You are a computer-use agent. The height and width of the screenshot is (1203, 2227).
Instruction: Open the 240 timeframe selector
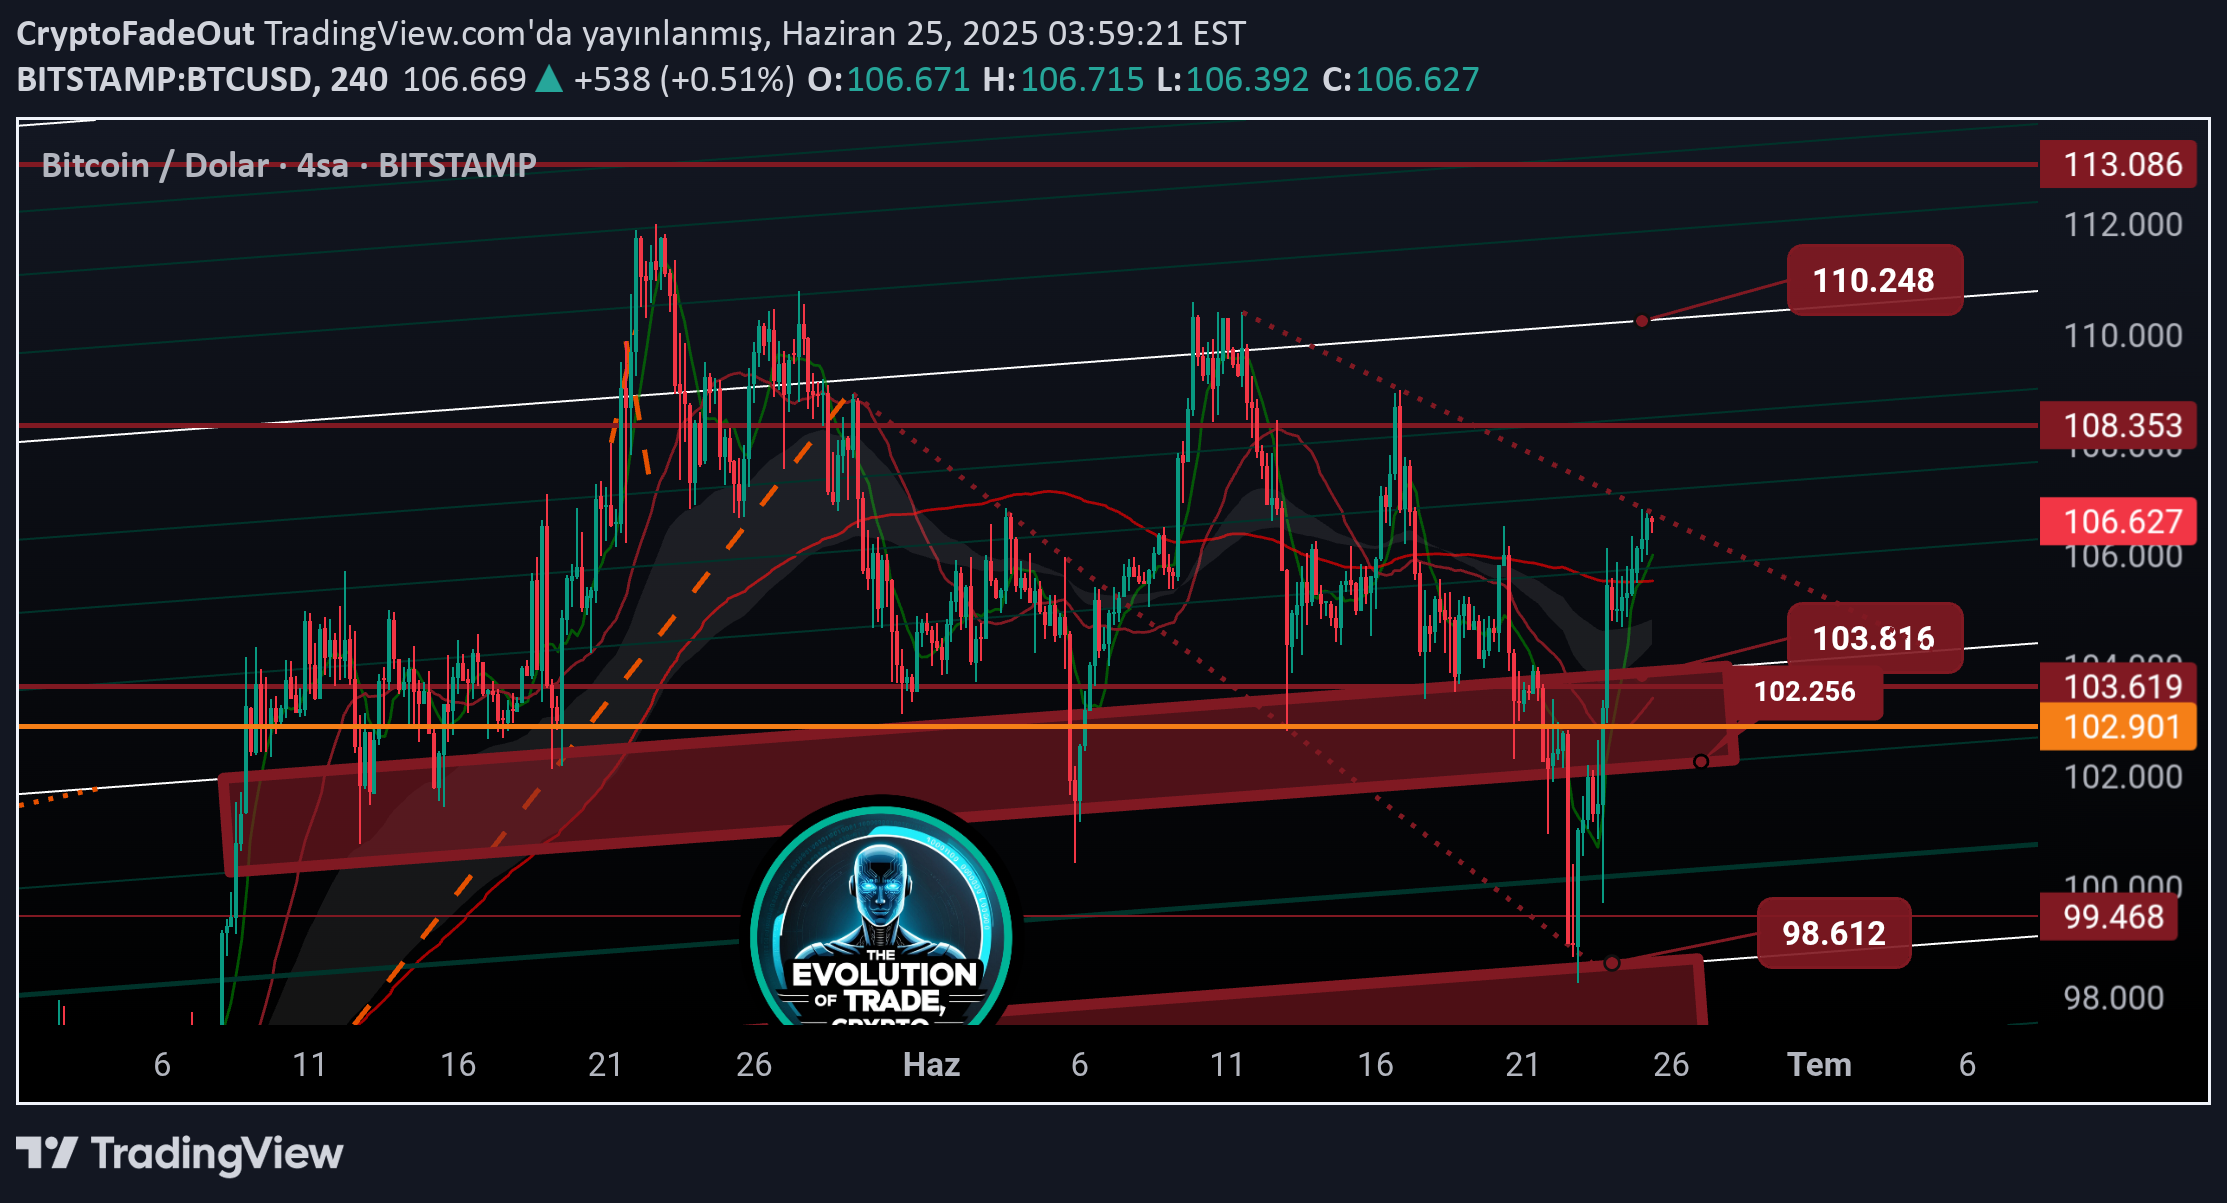tap(365, 79)
